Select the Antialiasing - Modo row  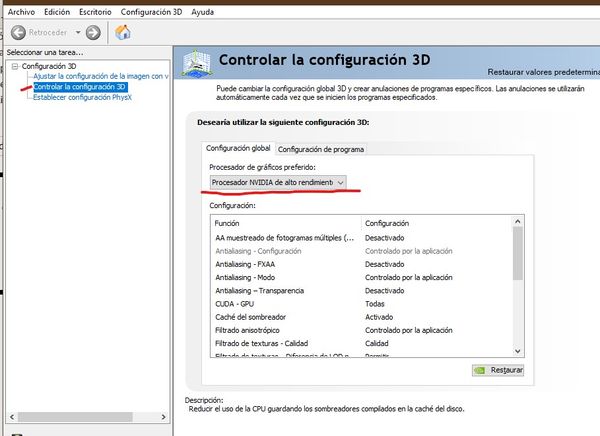click(x=362, y=277)
